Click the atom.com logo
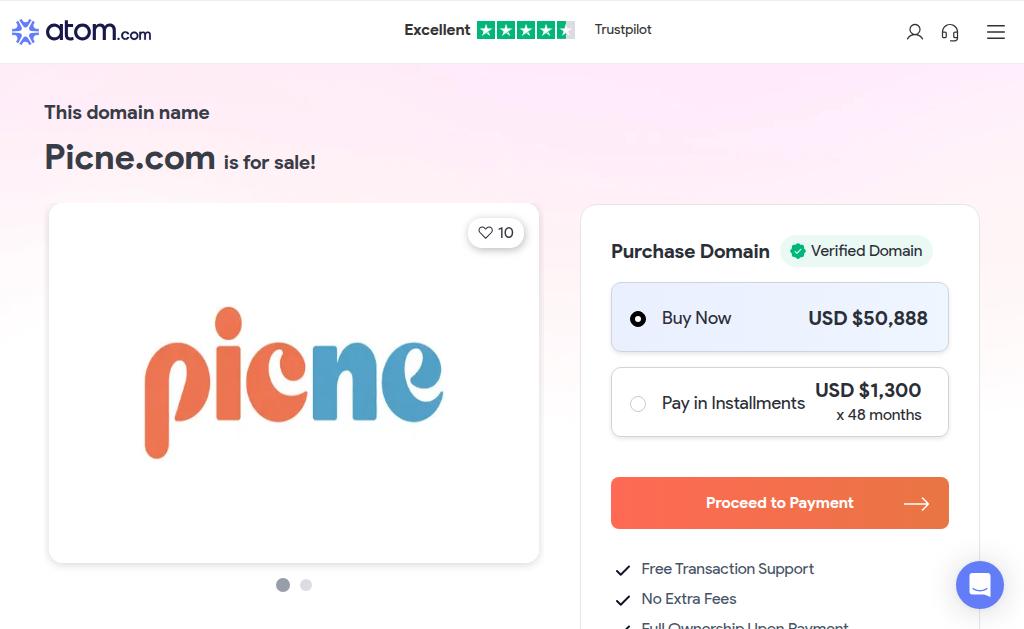The image size is (1024, 629). coord(82,32)
